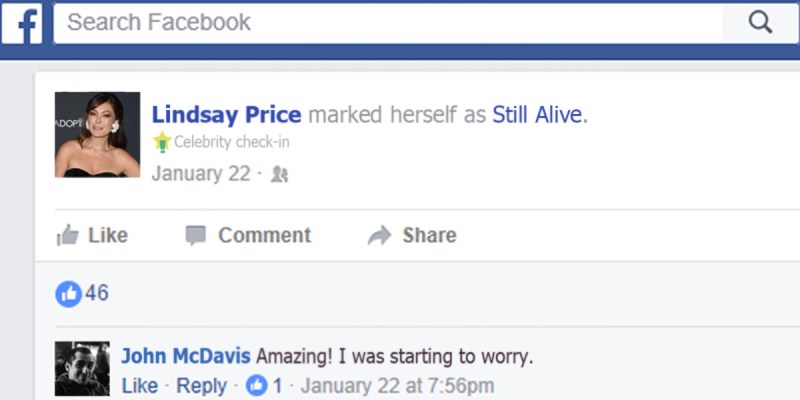Click the thumbs-up Like icon on post

click(x=67, y=235)
